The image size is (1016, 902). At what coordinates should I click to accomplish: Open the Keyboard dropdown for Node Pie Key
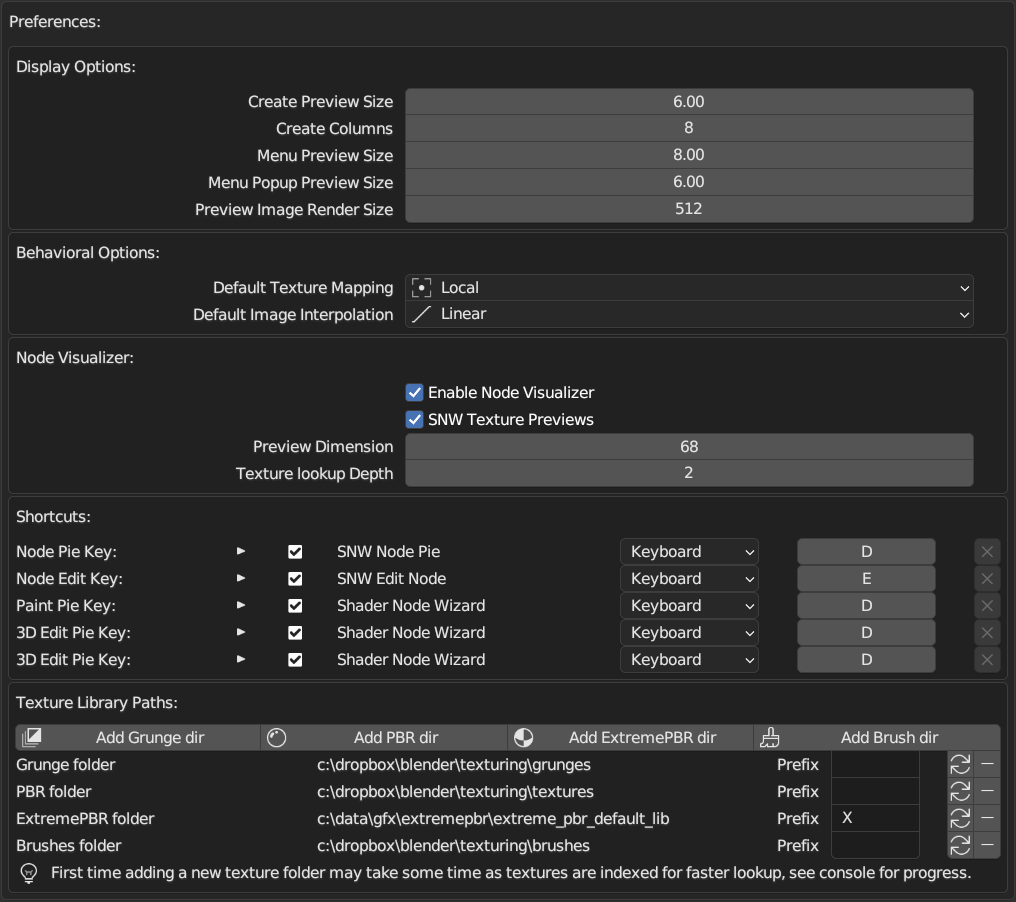689,551
